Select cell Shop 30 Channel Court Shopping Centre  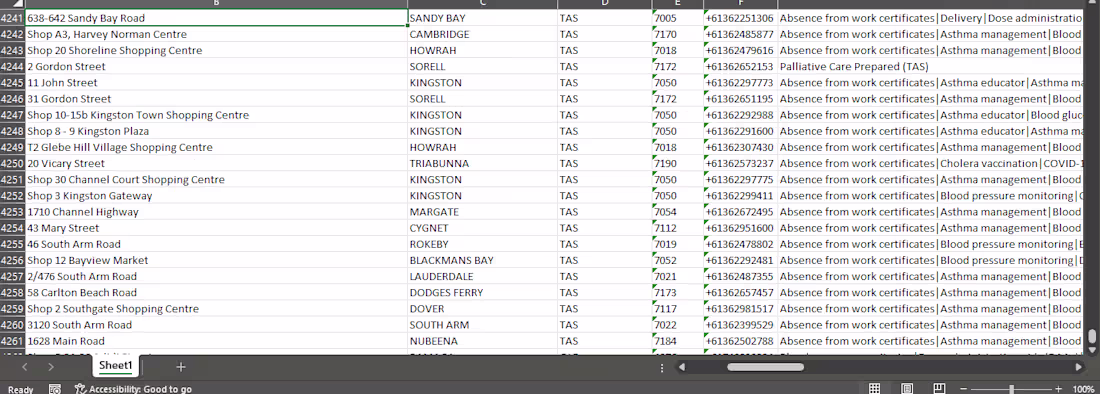[x=216, y=179]
